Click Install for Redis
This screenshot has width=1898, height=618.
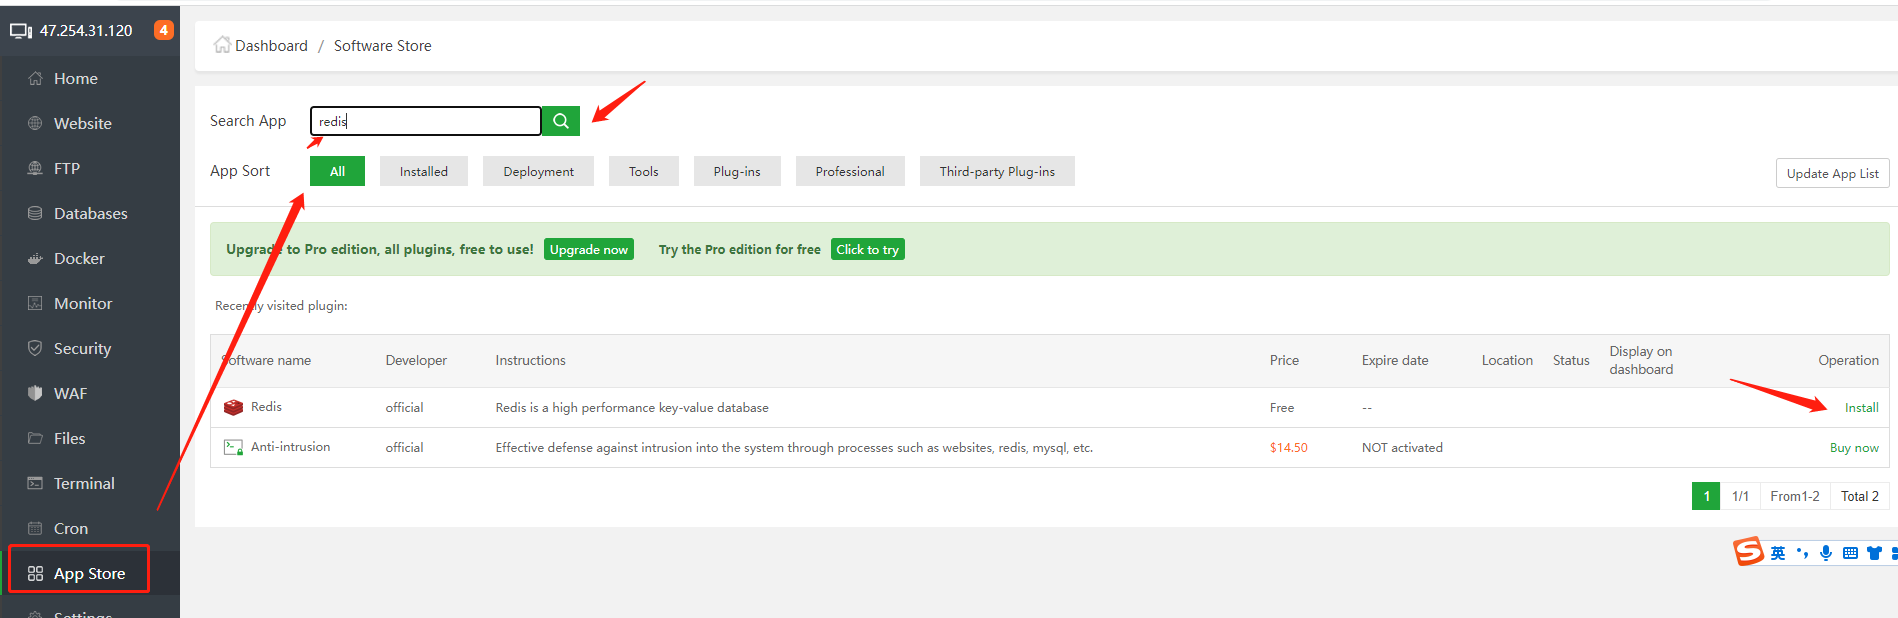[1861, 407]
